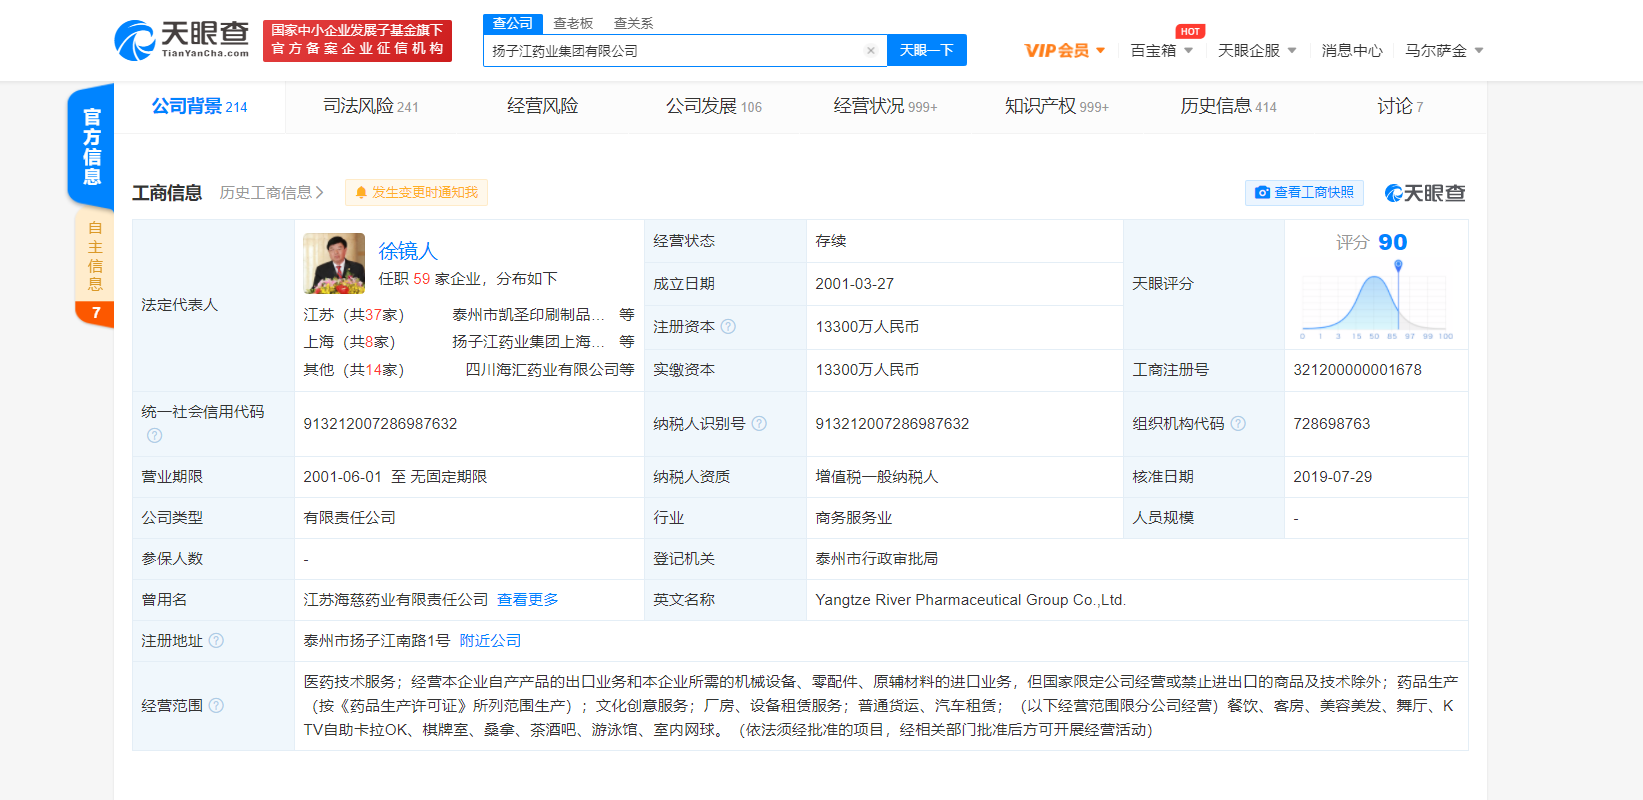
Task: Click bell icon in change notification button
Action: 361,192
